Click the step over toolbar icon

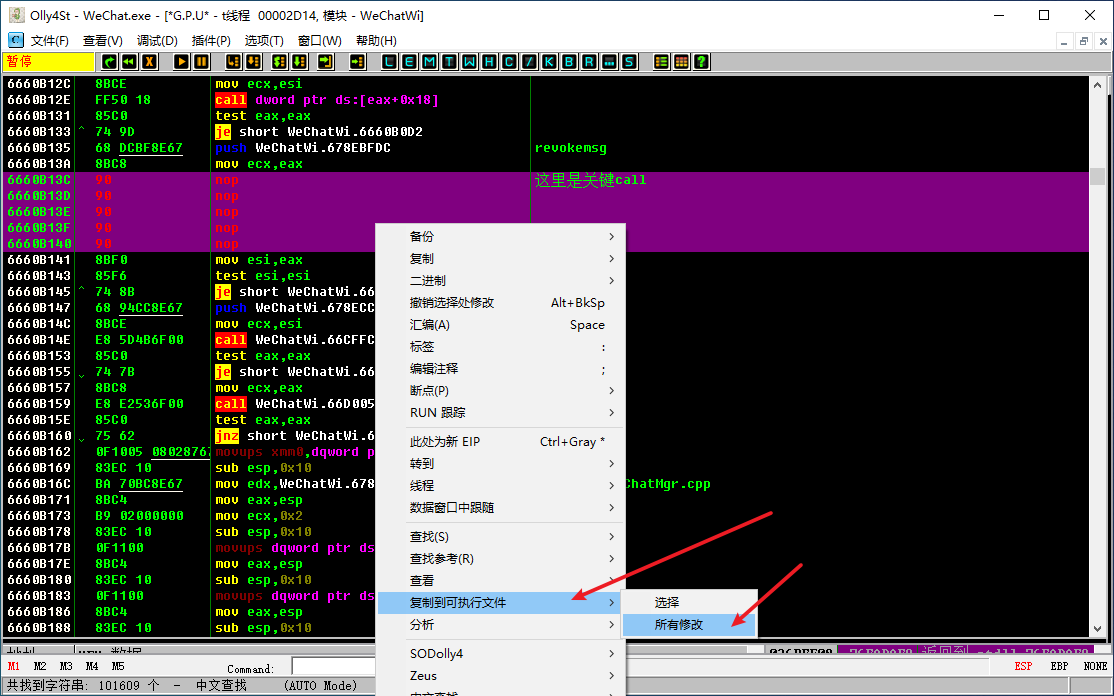254,62
